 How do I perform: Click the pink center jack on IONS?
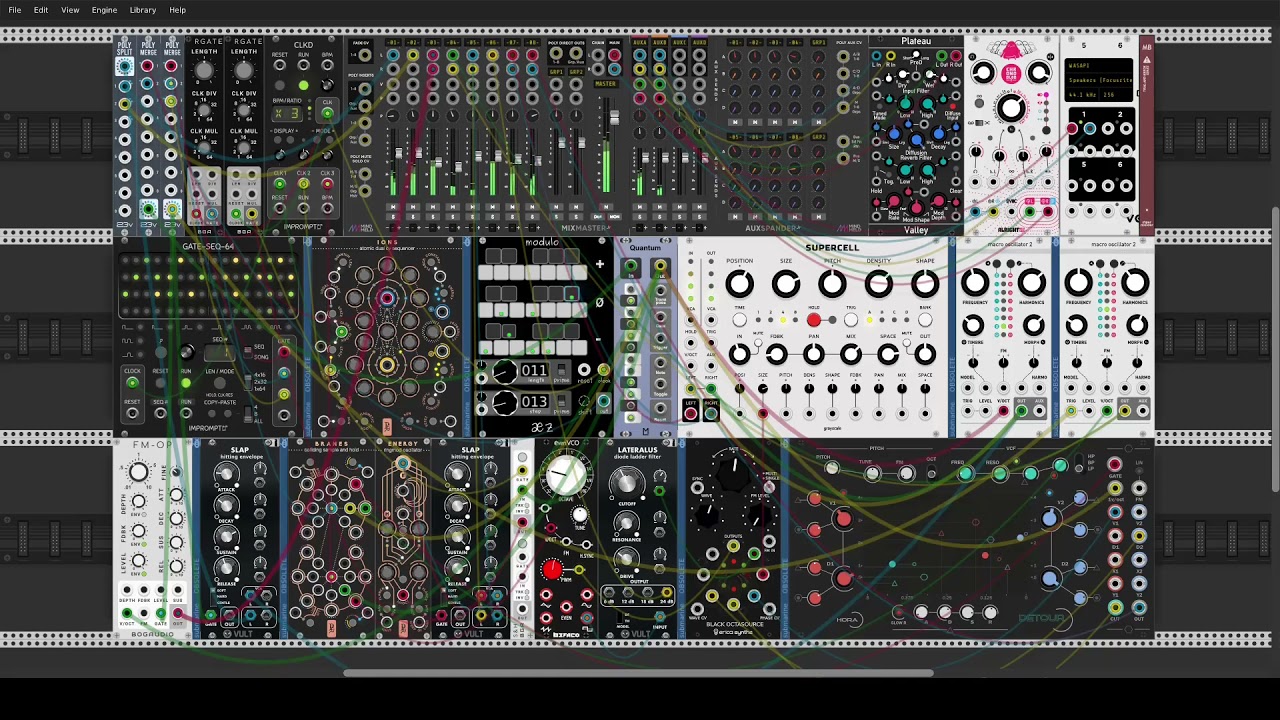[387, 298]
